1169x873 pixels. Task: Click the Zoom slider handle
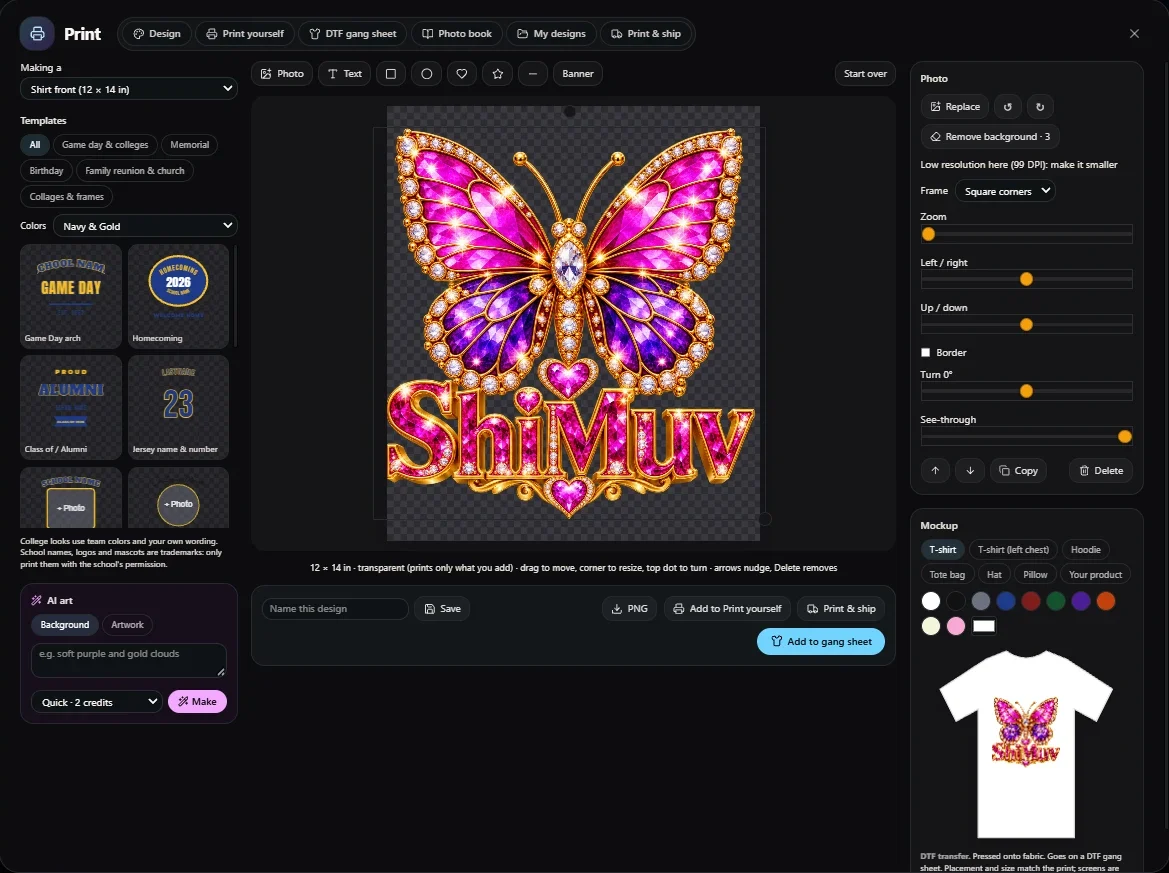coord(928,234)
